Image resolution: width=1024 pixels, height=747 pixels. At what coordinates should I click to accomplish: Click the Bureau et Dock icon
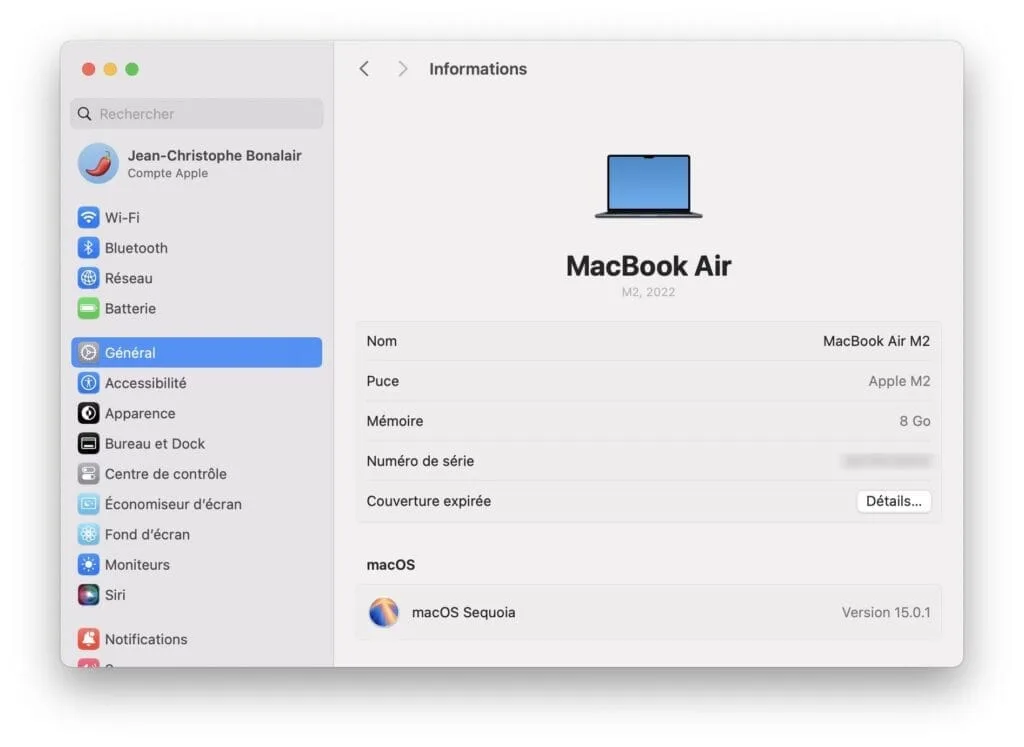pyautogui.click(x=88, y=443)
